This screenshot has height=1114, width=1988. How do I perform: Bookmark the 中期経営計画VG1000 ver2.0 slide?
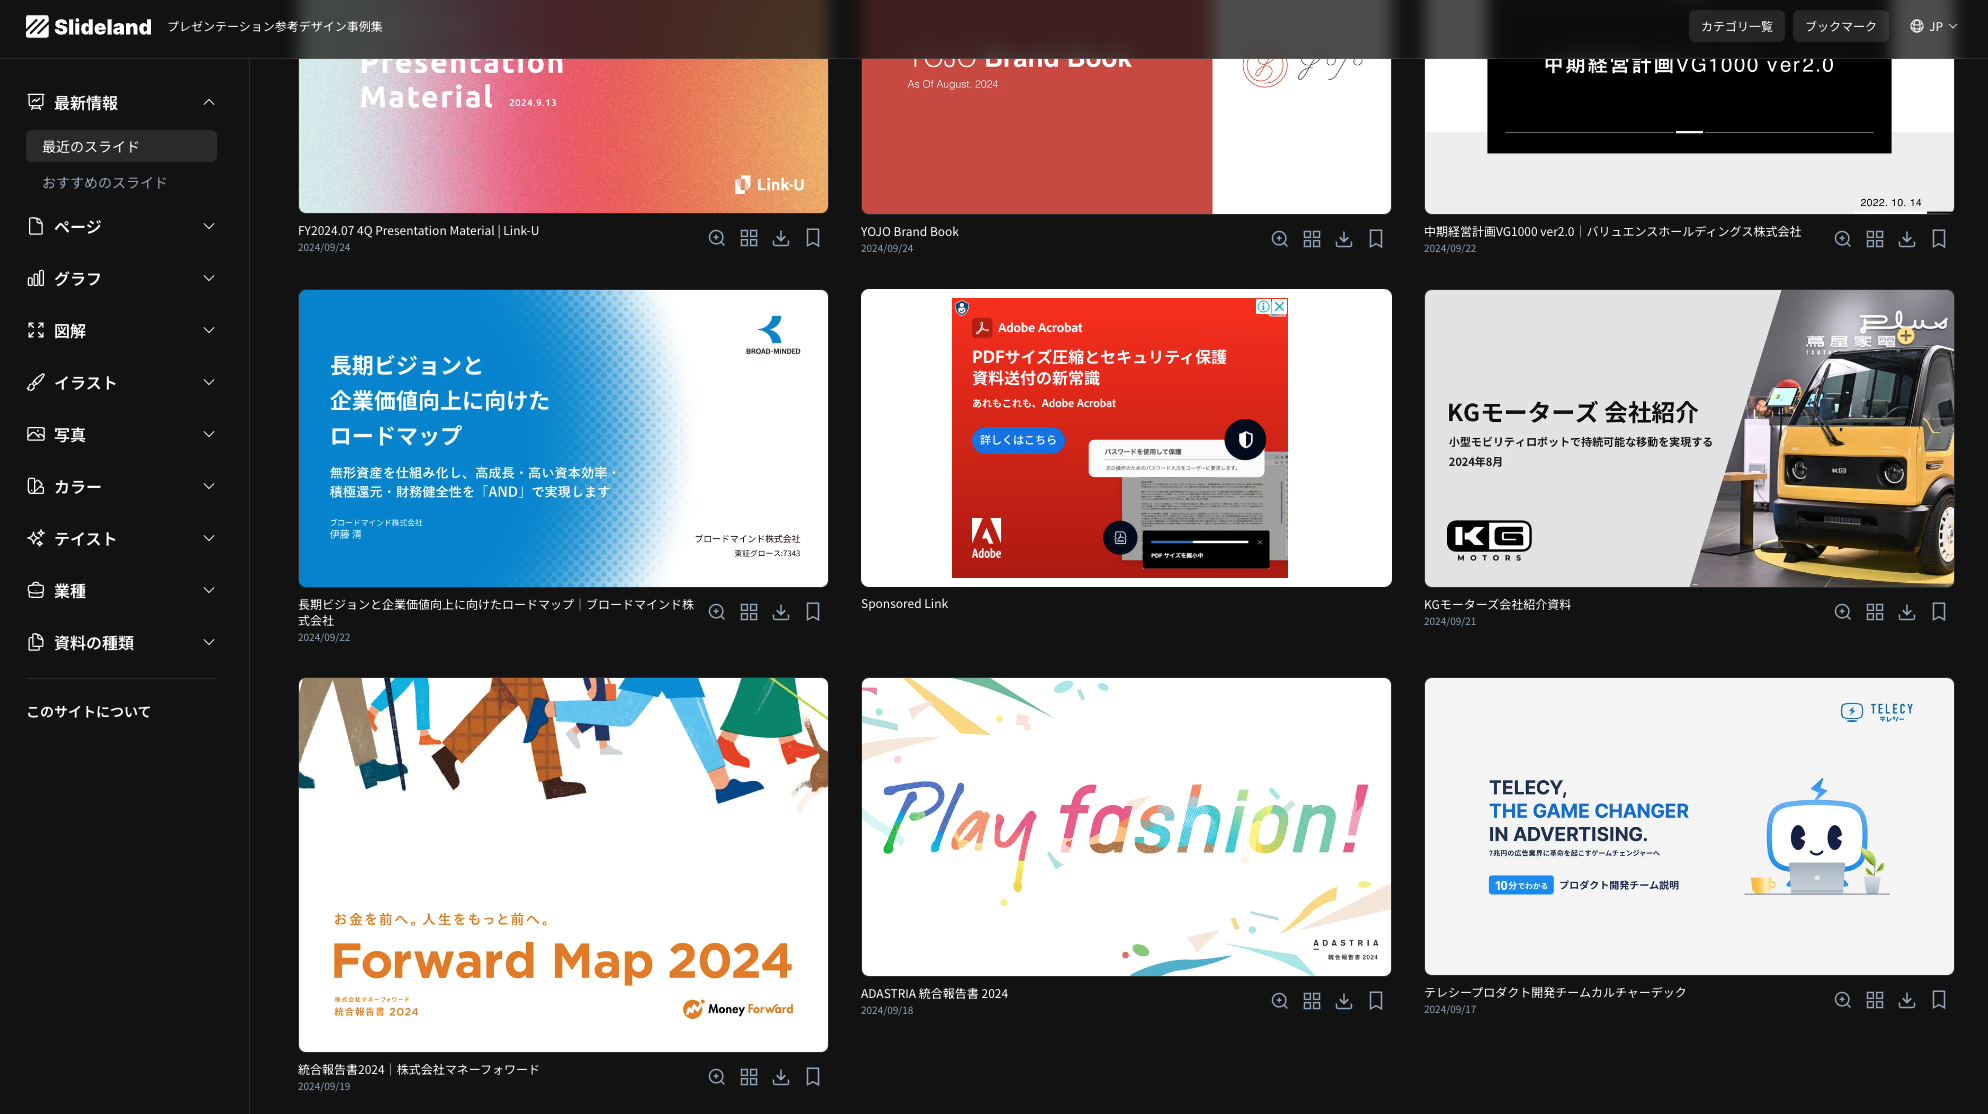[1938, 239]
